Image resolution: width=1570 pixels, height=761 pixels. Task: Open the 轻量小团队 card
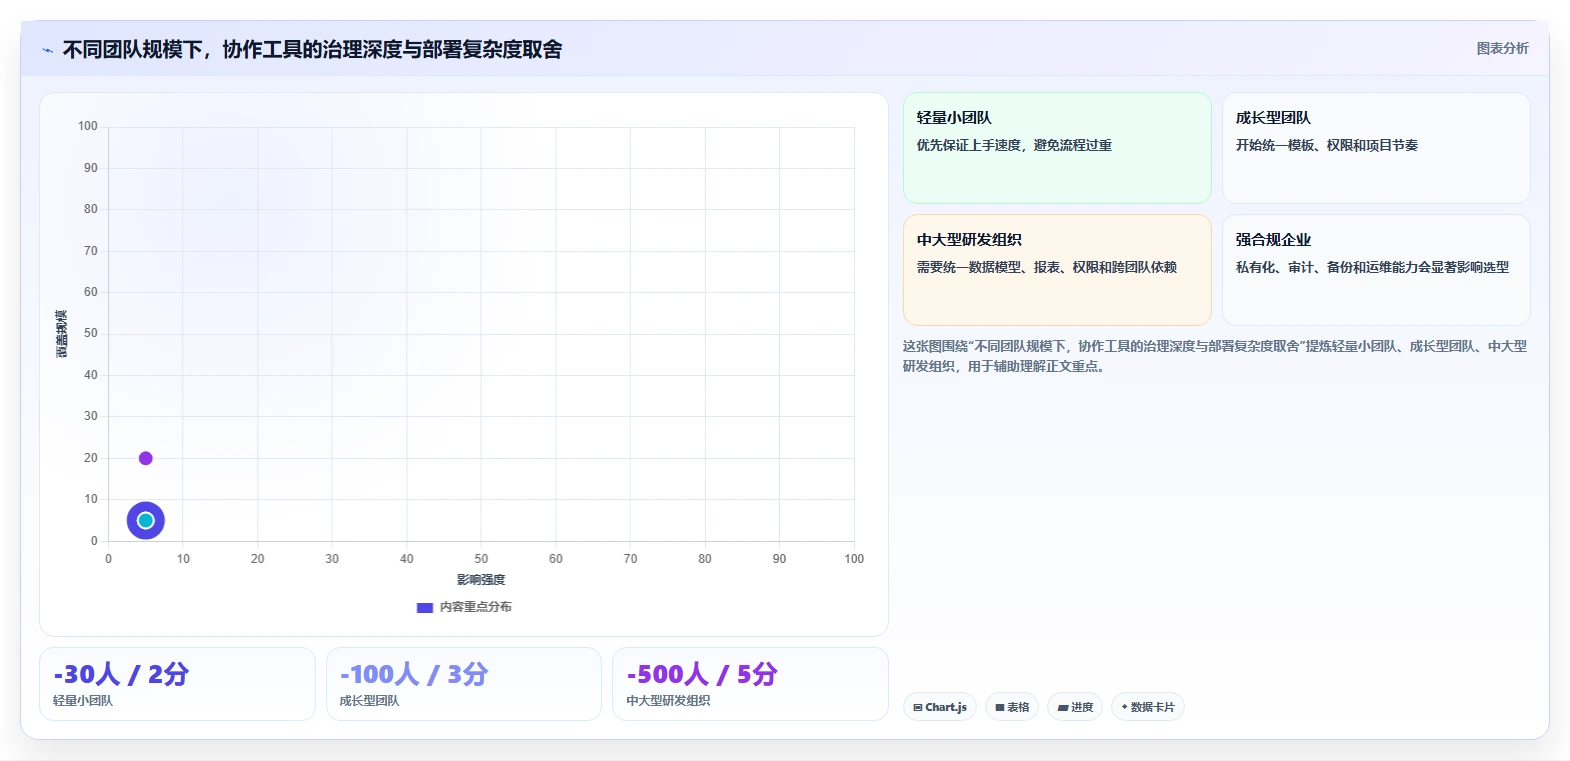tap(1057, 148)
